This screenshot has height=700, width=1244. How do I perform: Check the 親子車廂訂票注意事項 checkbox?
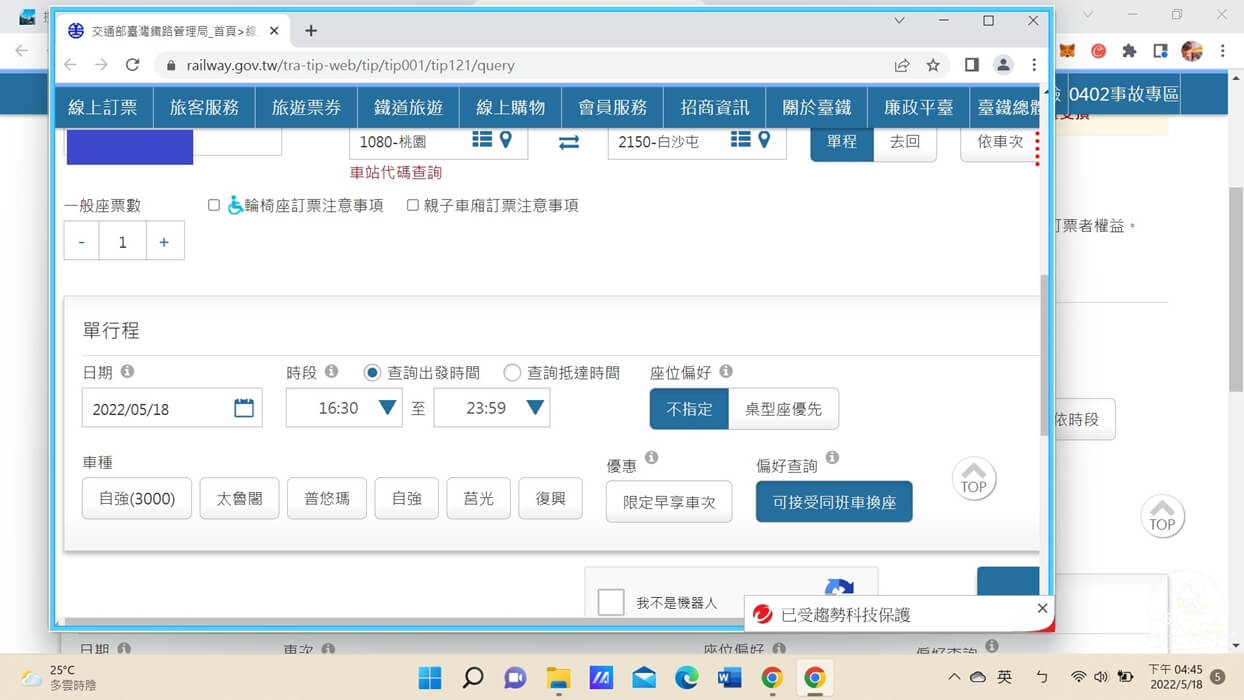coord(412,205)
